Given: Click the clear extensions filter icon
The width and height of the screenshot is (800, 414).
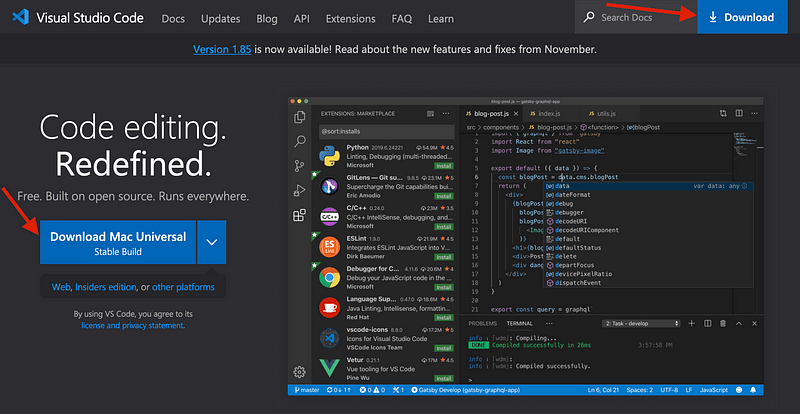Looking at the screenshot, I should [x=431, y=113].
